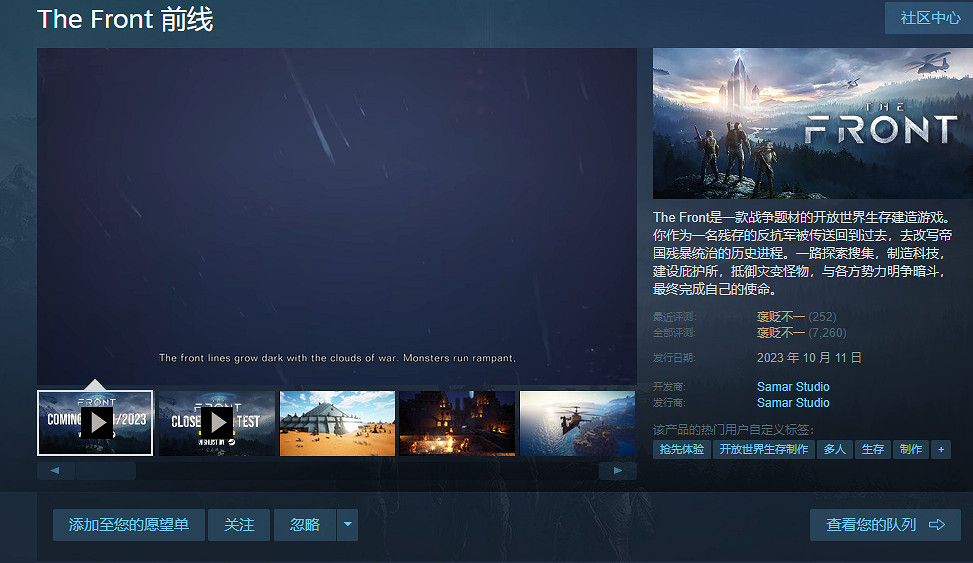Image resolution: width=973 pixels, height=563 pixels.
Task: Click the 忽略 (Ignore) button
Action: click(x=305, y=525)
